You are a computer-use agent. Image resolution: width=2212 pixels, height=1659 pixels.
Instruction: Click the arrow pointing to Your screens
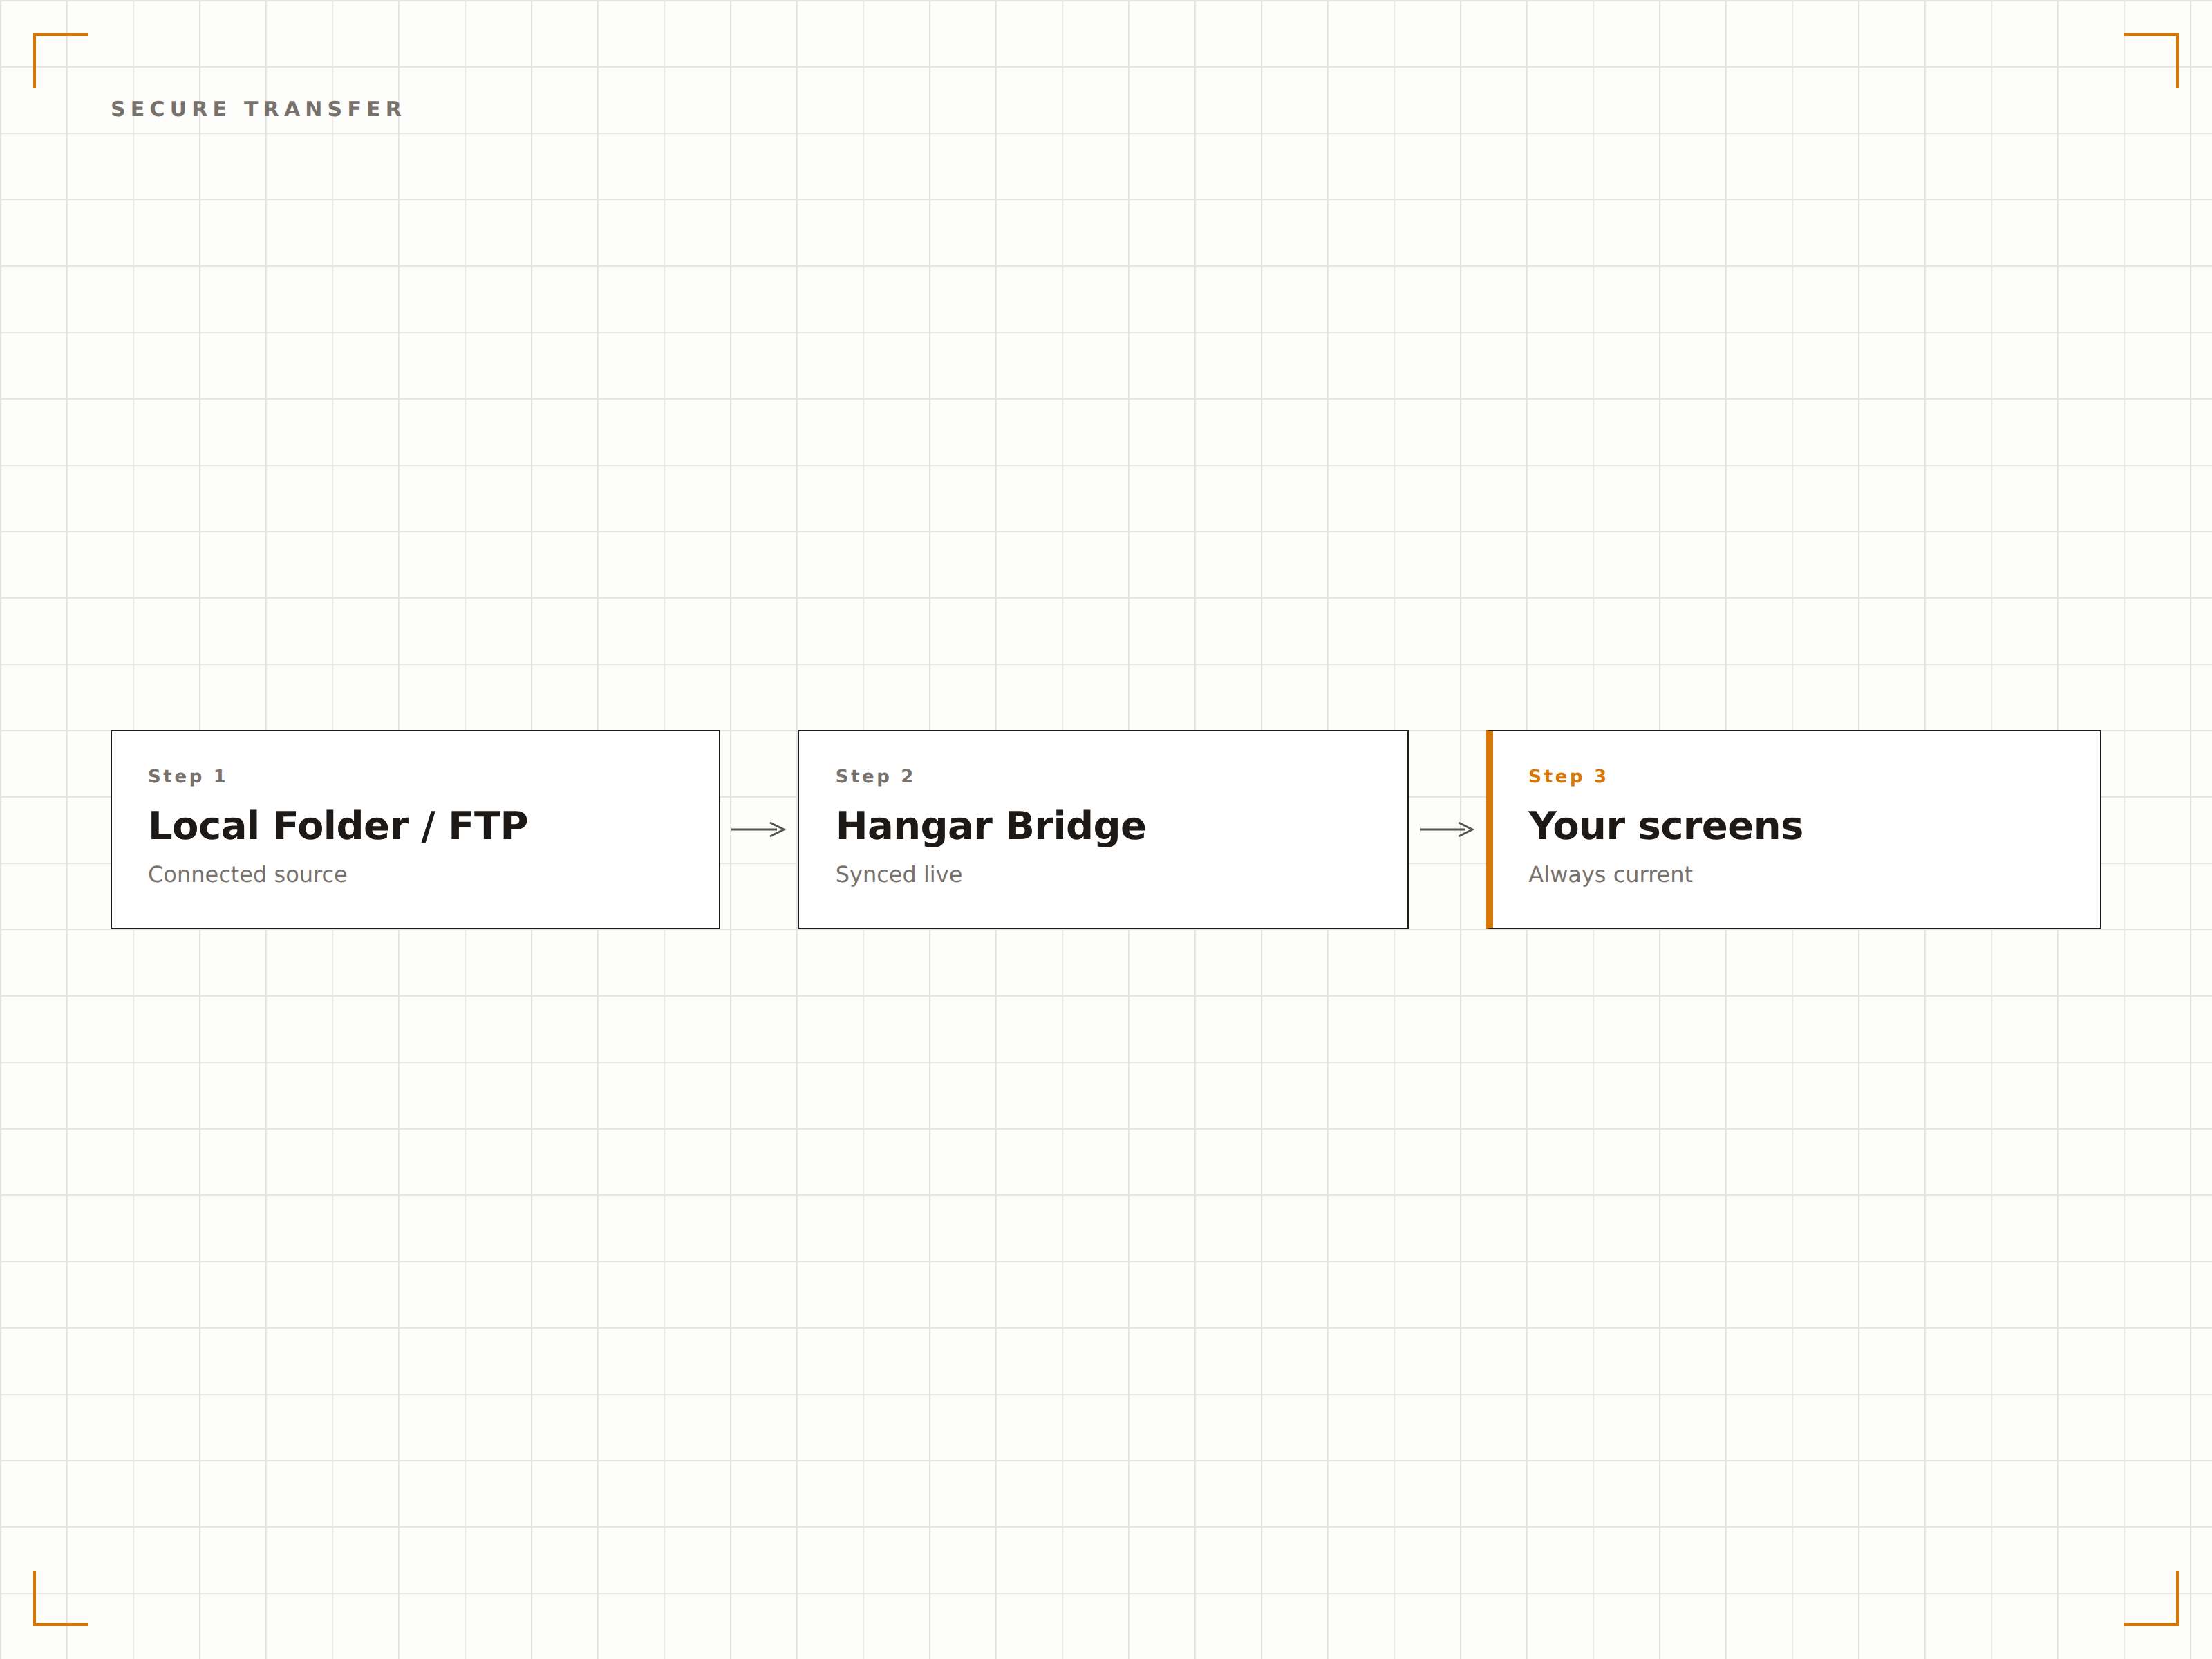1447,829
